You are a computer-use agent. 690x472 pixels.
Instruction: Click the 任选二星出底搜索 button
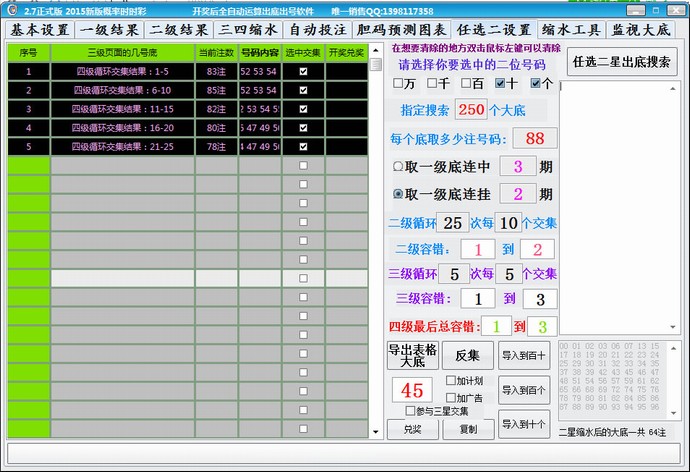tap(621, 62)
